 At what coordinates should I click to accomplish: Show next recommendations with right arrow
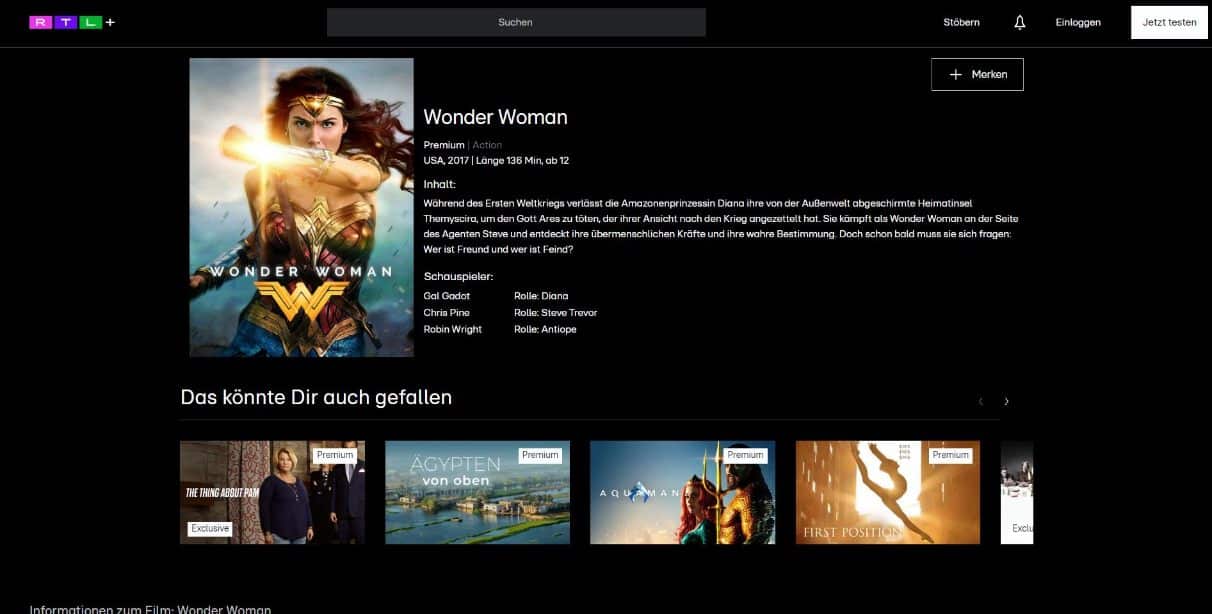click(1006, 401)
